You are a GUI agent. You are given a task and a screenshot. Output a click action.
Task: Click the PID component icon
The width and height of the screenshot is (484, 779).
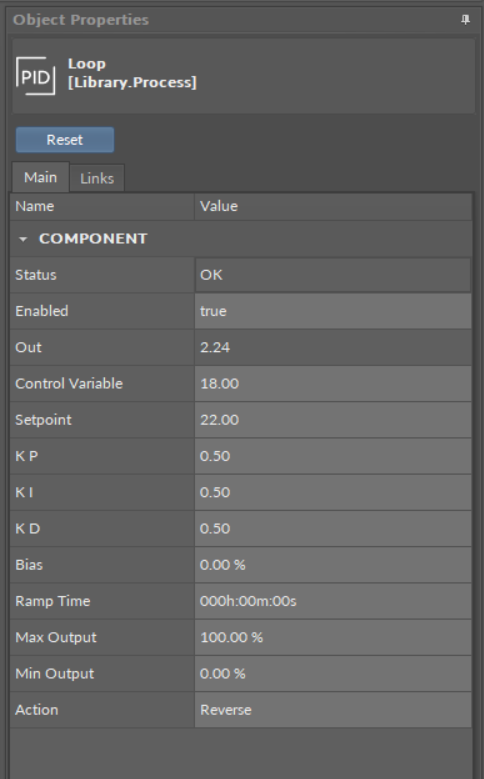click(x=35, y=76)
